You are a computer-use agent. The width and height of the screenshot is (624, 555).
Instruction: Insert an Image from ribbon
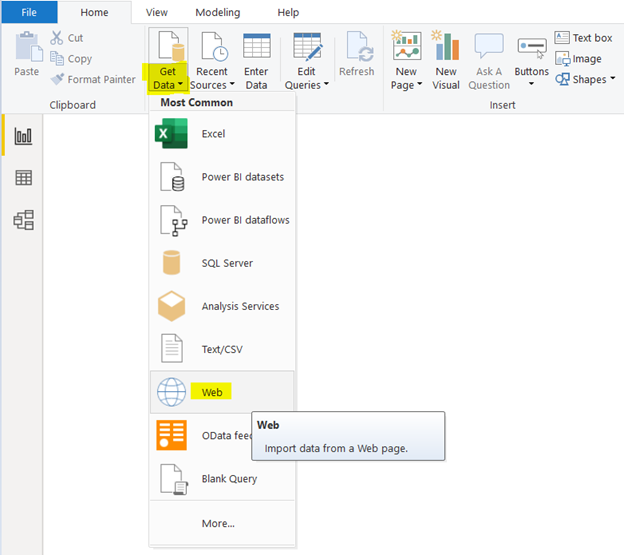(578, 59)
